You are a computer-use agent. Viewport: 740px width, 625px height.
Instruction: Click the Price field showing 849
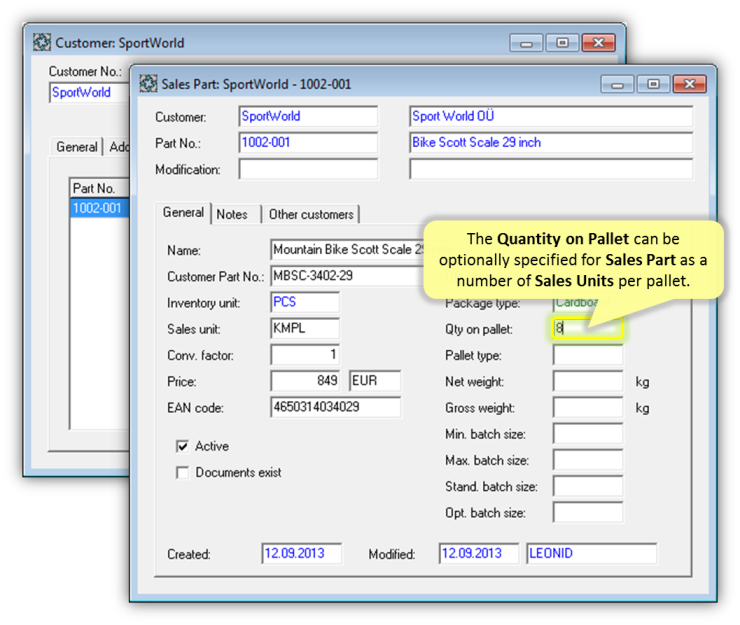point(305,381)
